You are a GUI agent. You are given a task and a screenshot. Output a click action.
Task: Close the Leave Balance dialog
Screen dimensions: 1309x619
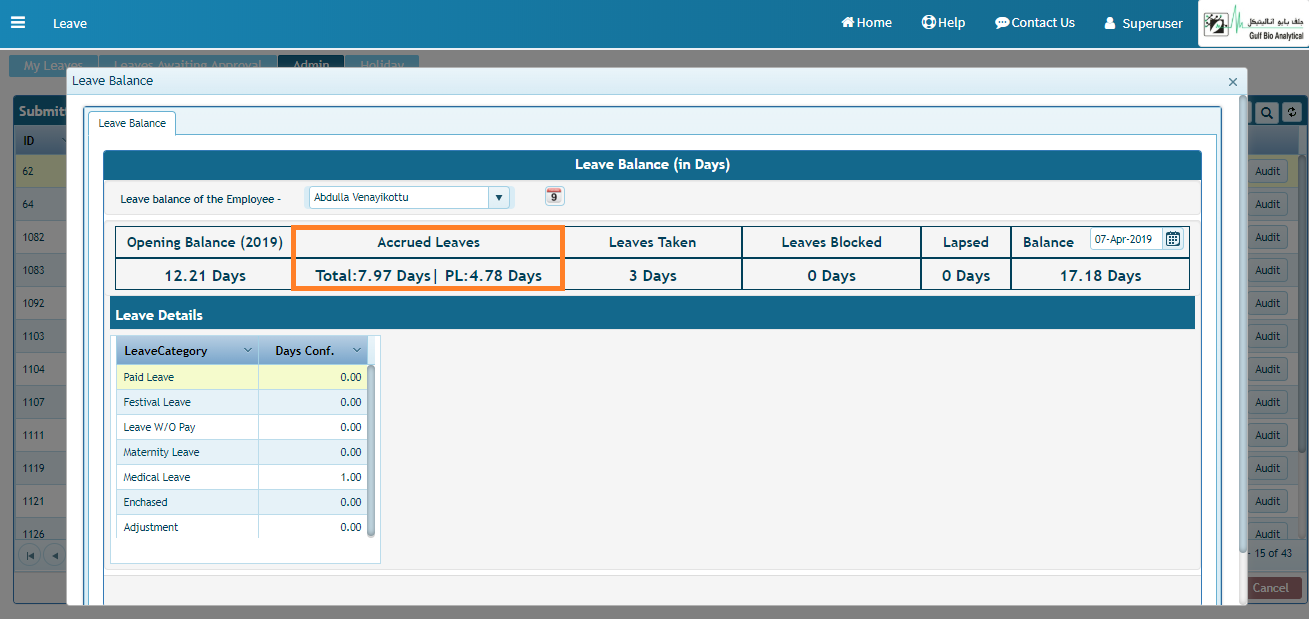pyautogui.click(x=1232, y=82)
